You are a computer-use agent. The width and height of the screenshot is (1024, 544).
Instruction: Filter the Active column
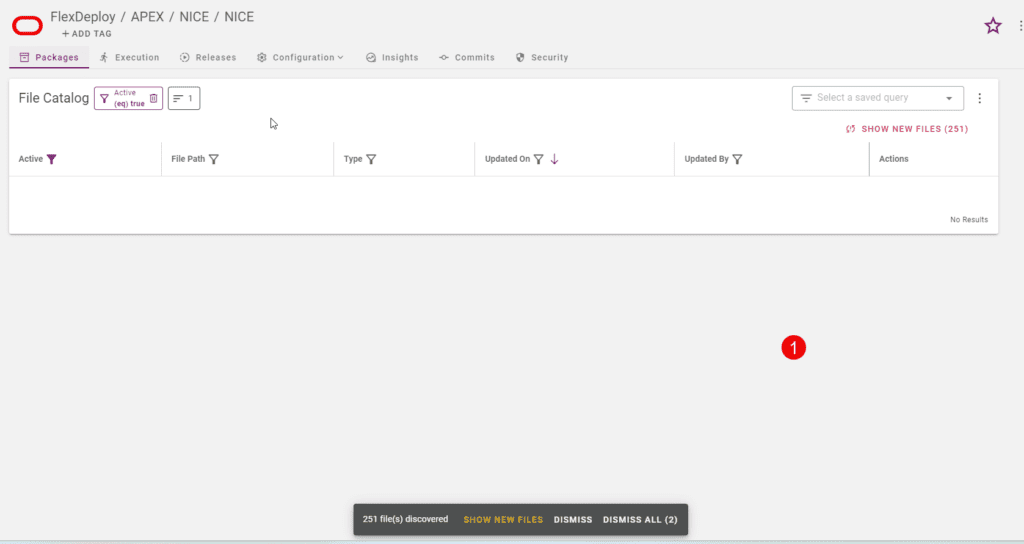[x=52, y=159]
